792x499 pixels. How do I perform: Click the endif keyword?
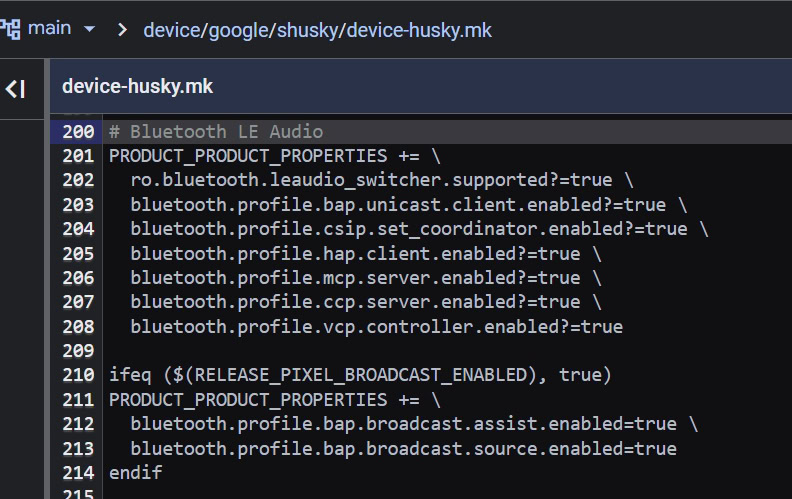(135, 472)
